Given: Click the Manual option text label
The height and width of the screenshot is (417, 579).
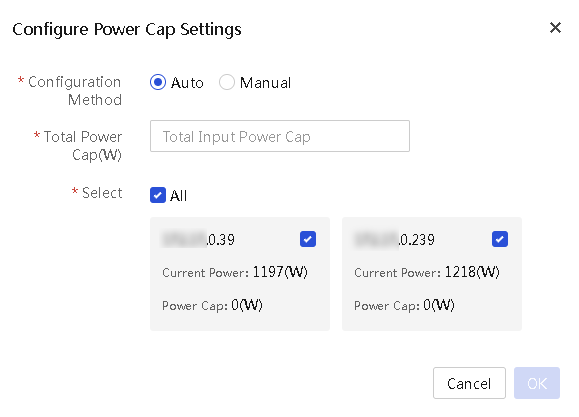Looking at the screenshot, I should click(265, 82).
